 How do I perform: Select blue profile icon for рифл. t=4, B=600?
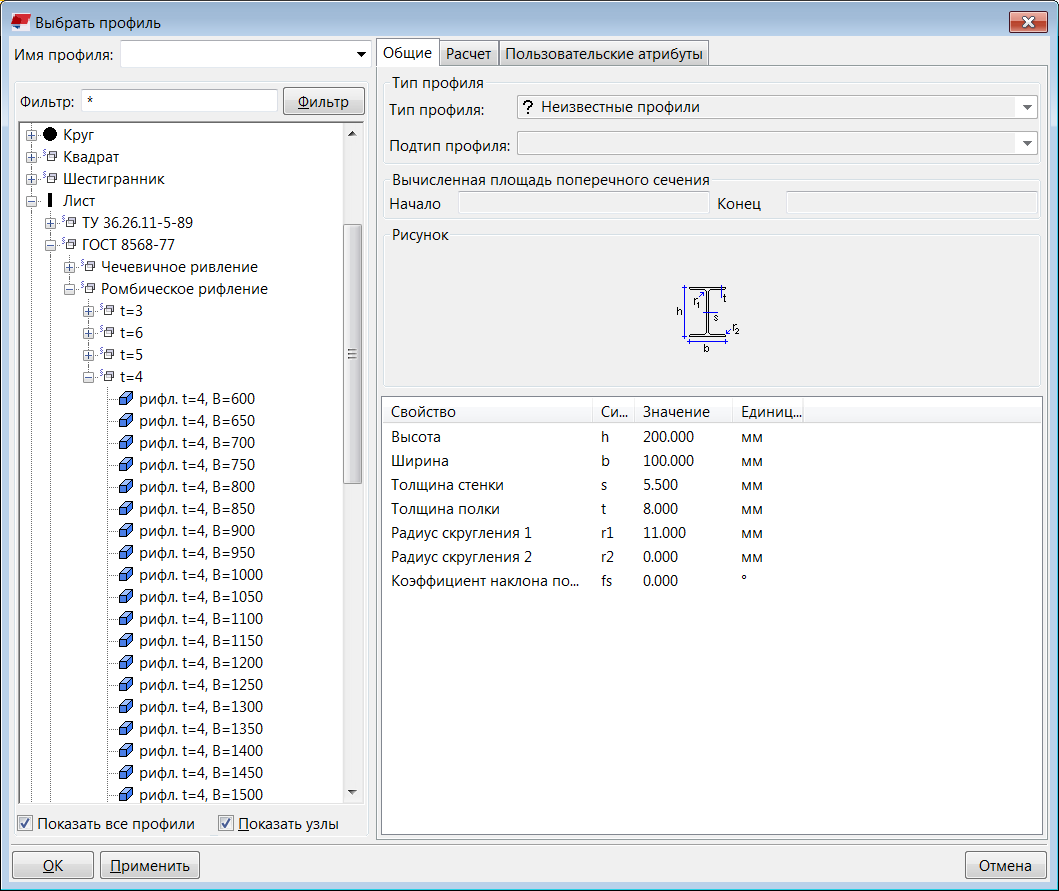126,399
